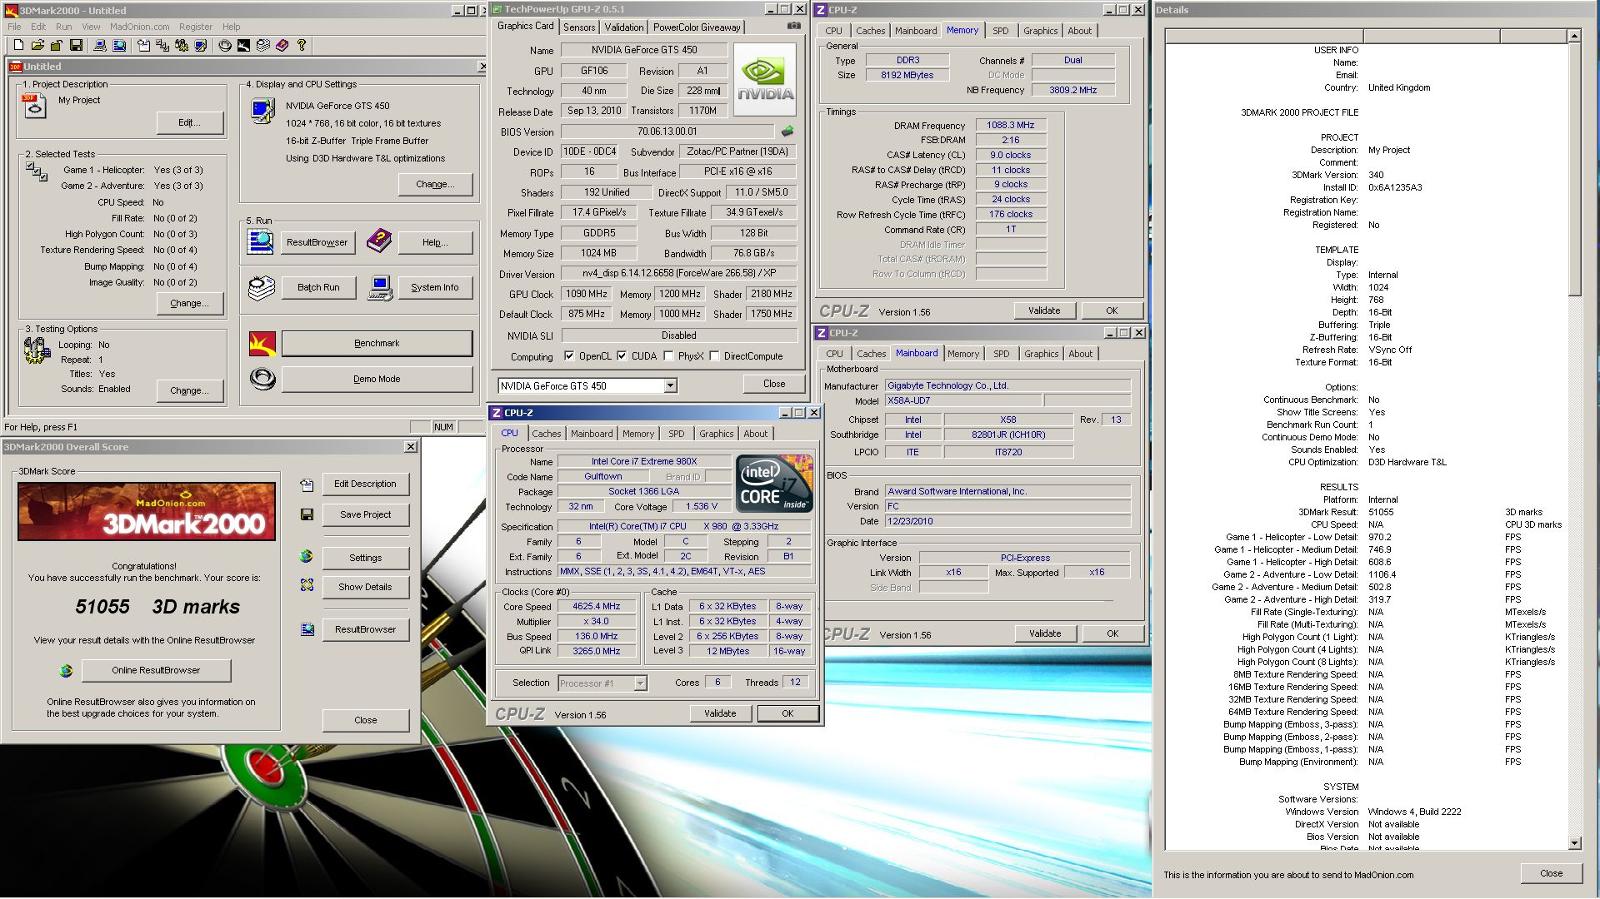Click the Show Details button
Image resolution: width=1600 pixels, height=899 pixels.
pos(365,587)
